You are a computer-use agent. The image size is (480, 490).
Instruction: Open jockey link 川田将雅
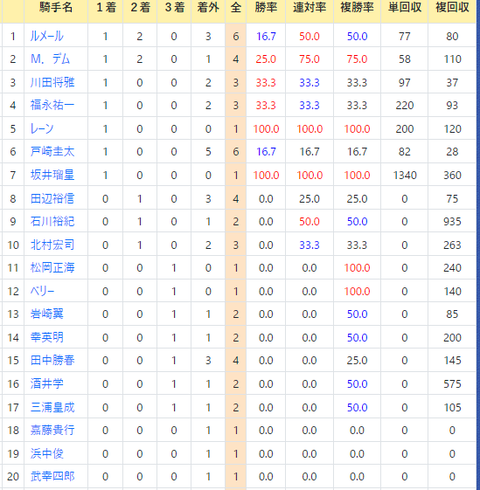[x=52, y=82]
